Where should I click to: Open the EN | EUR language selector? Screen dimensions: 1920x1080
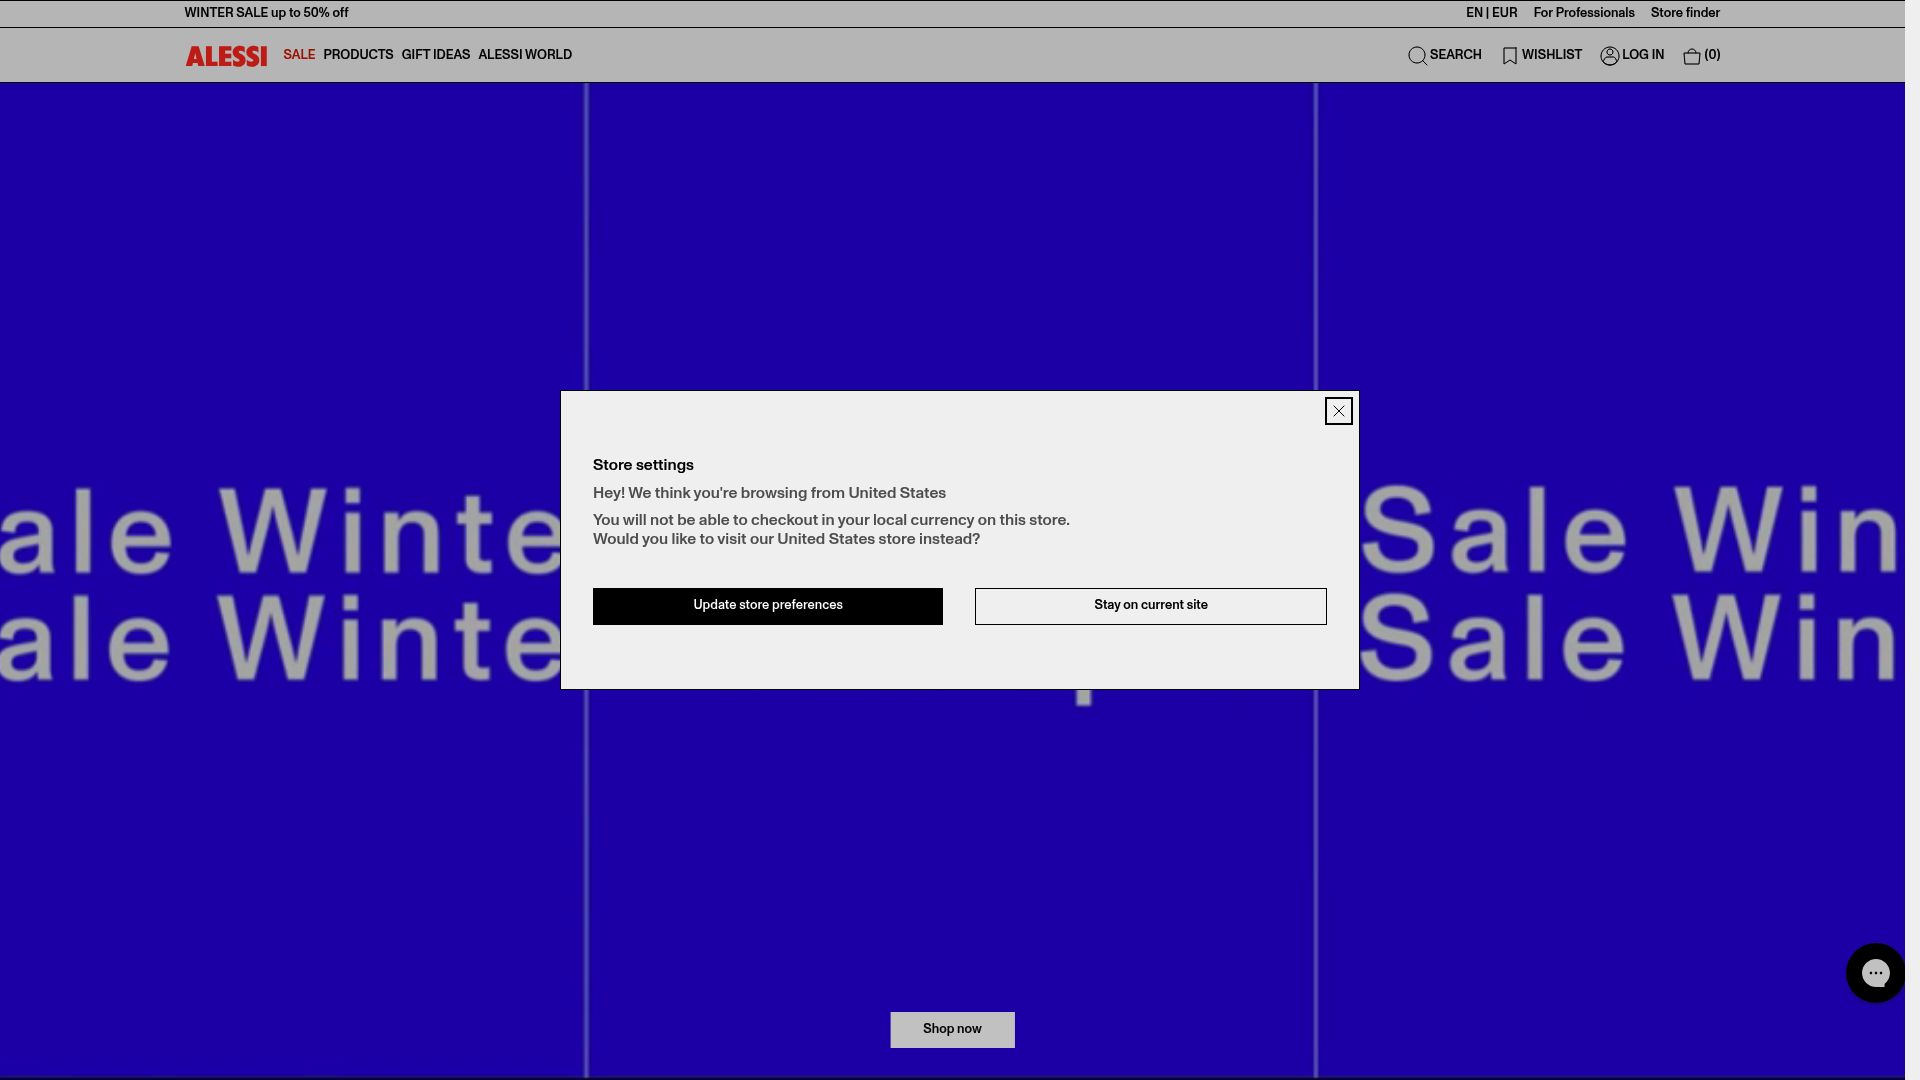coord(1491,13)
